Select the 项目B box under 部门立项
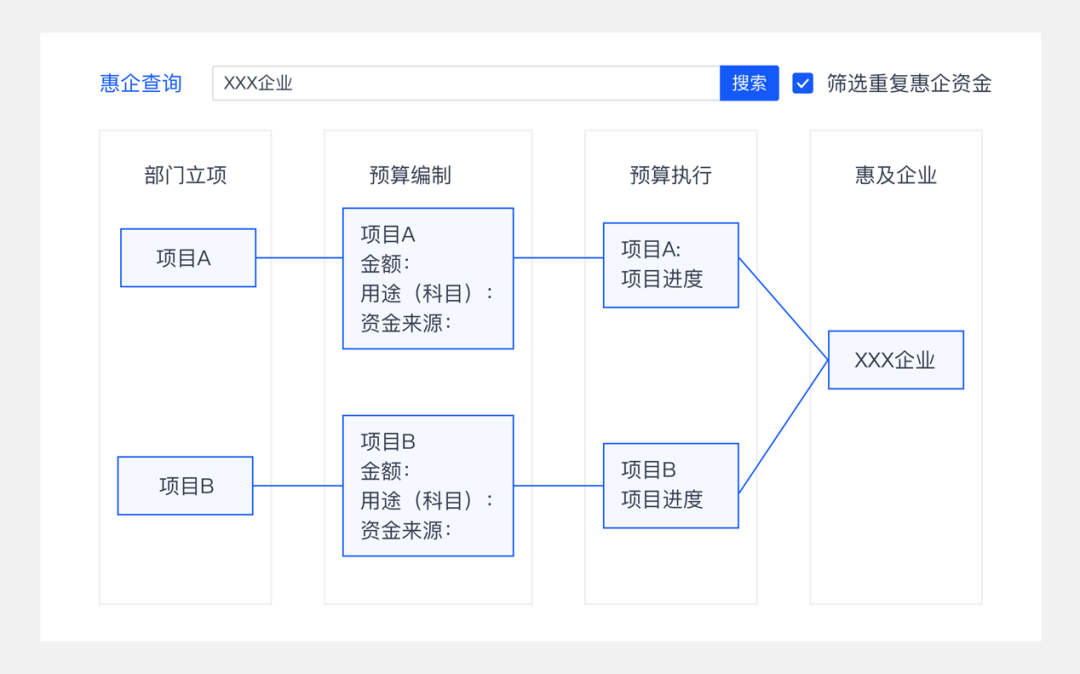Image resolution: width=1080 pixels, height=674 pixels. pyautogui.click(x=185, y=485)
